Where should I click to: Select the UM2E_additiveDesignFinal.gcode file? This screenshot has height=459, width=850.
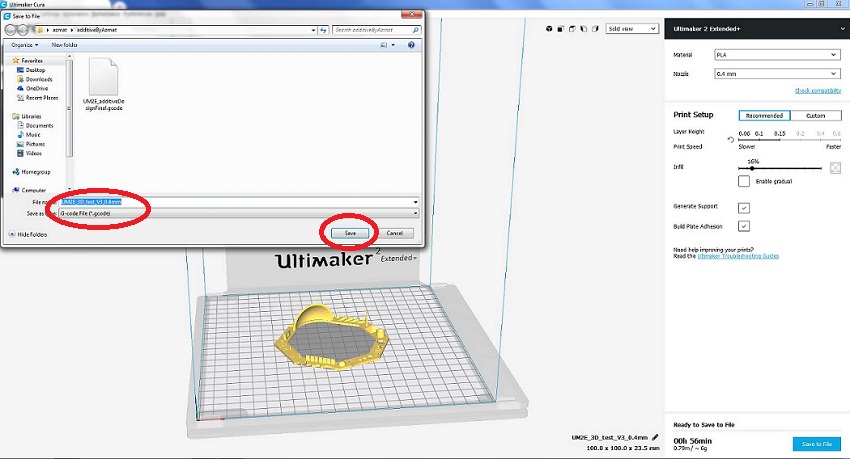(103, 85)
